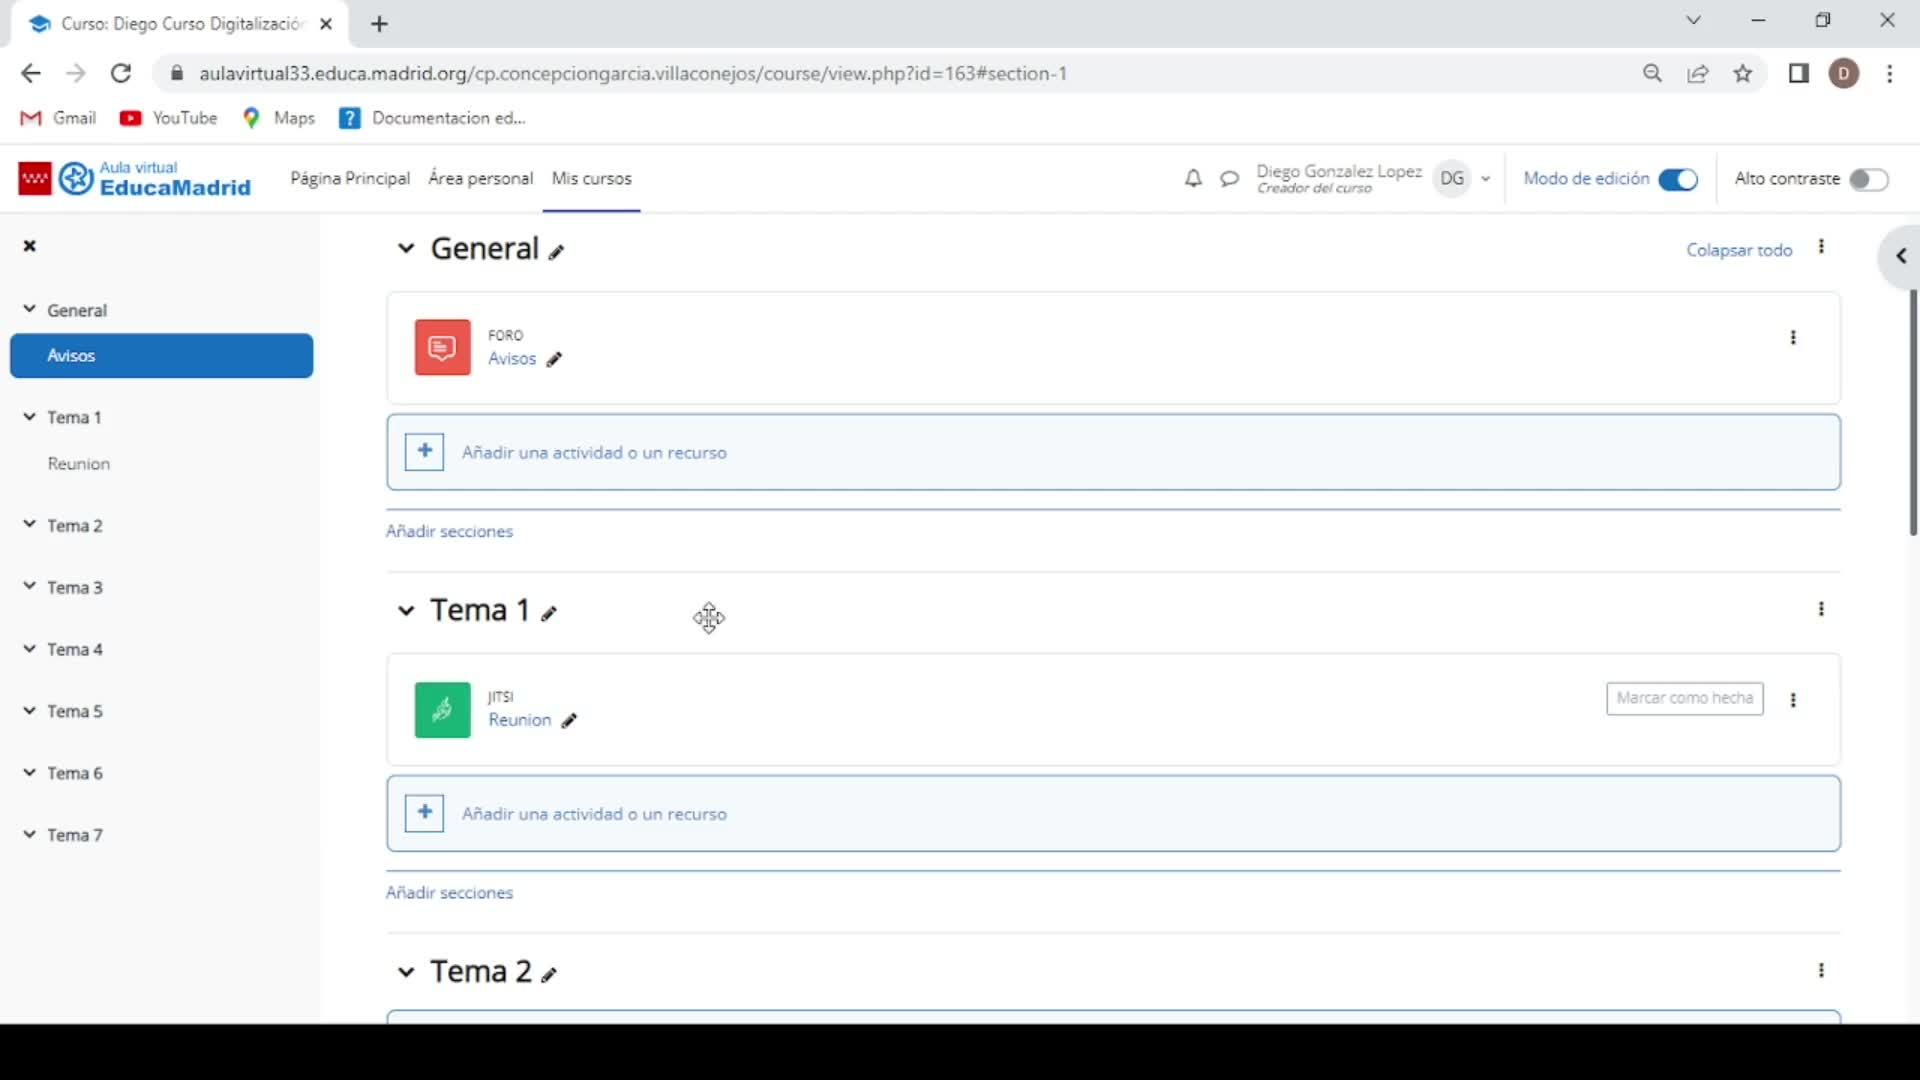Open the messages speech bubble icon
The height and width of the screenshot is (1080, 1920).
(1229, 179)
